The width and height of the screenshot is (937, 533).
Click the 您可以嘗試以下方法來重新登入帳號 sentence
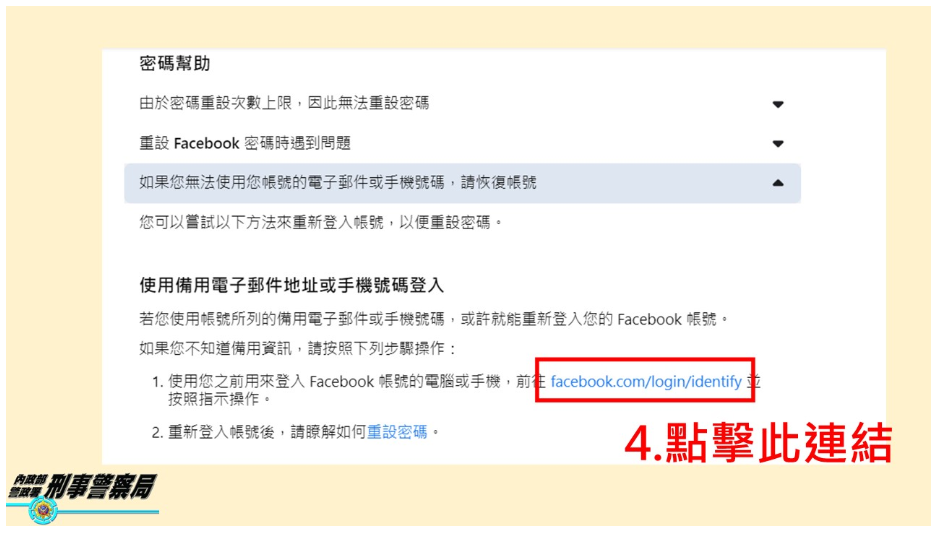click(321, 223)
